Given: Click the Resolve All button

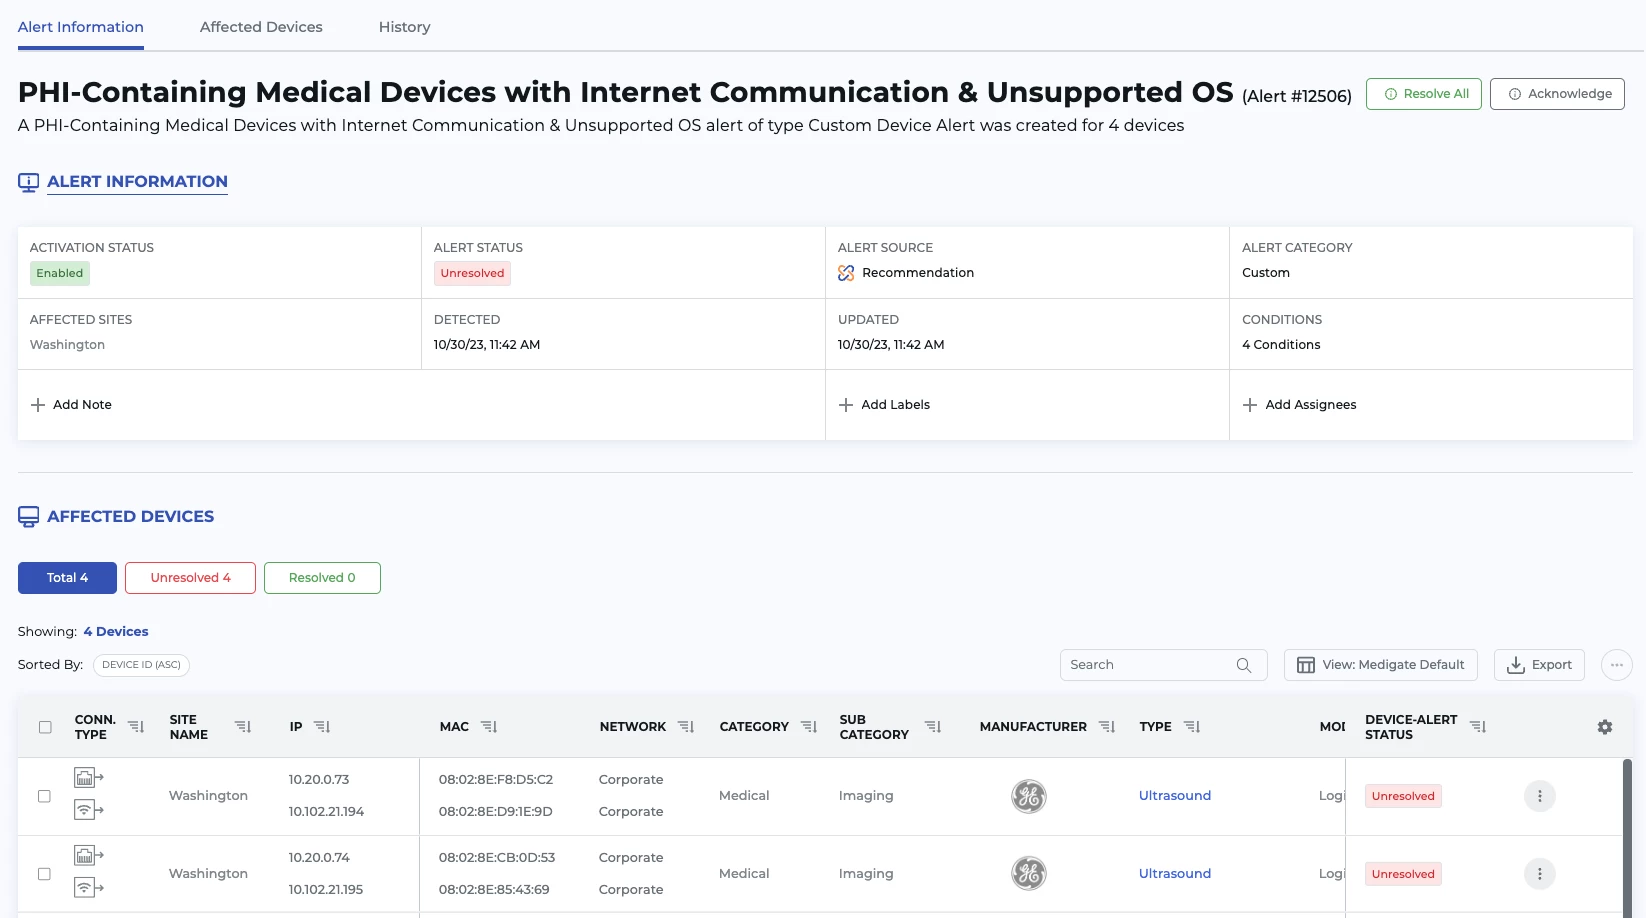Looking at the screenshot, I should (x=1423, y=94).
